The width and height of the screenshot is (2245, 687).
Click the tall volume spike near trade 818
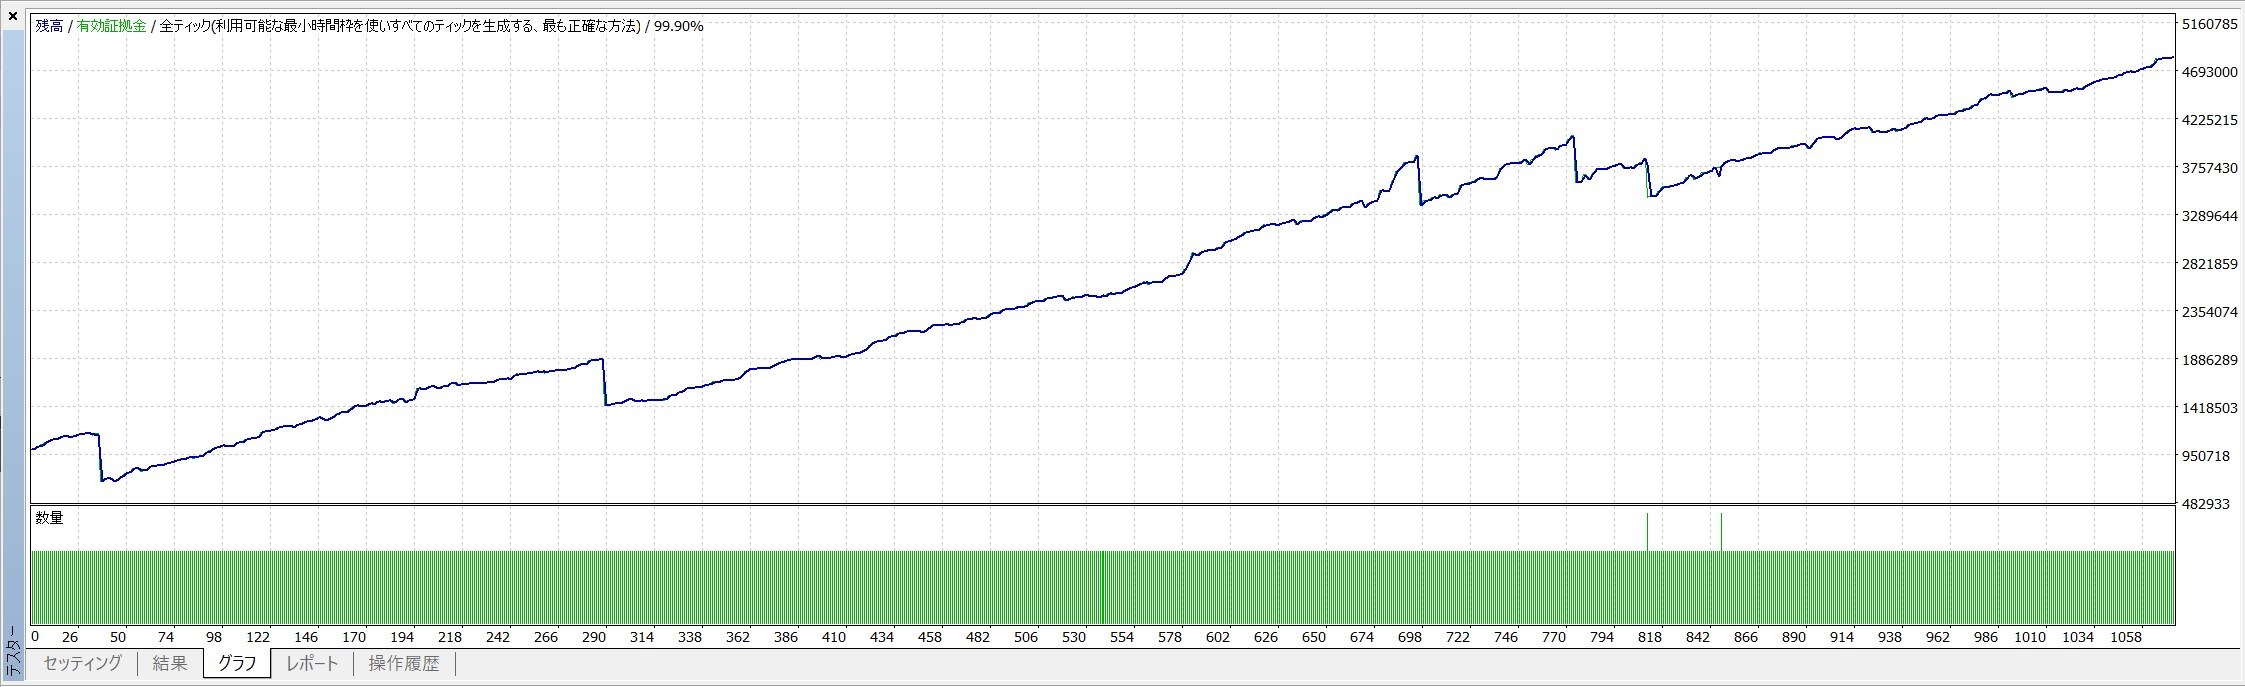coord(1647,531)
